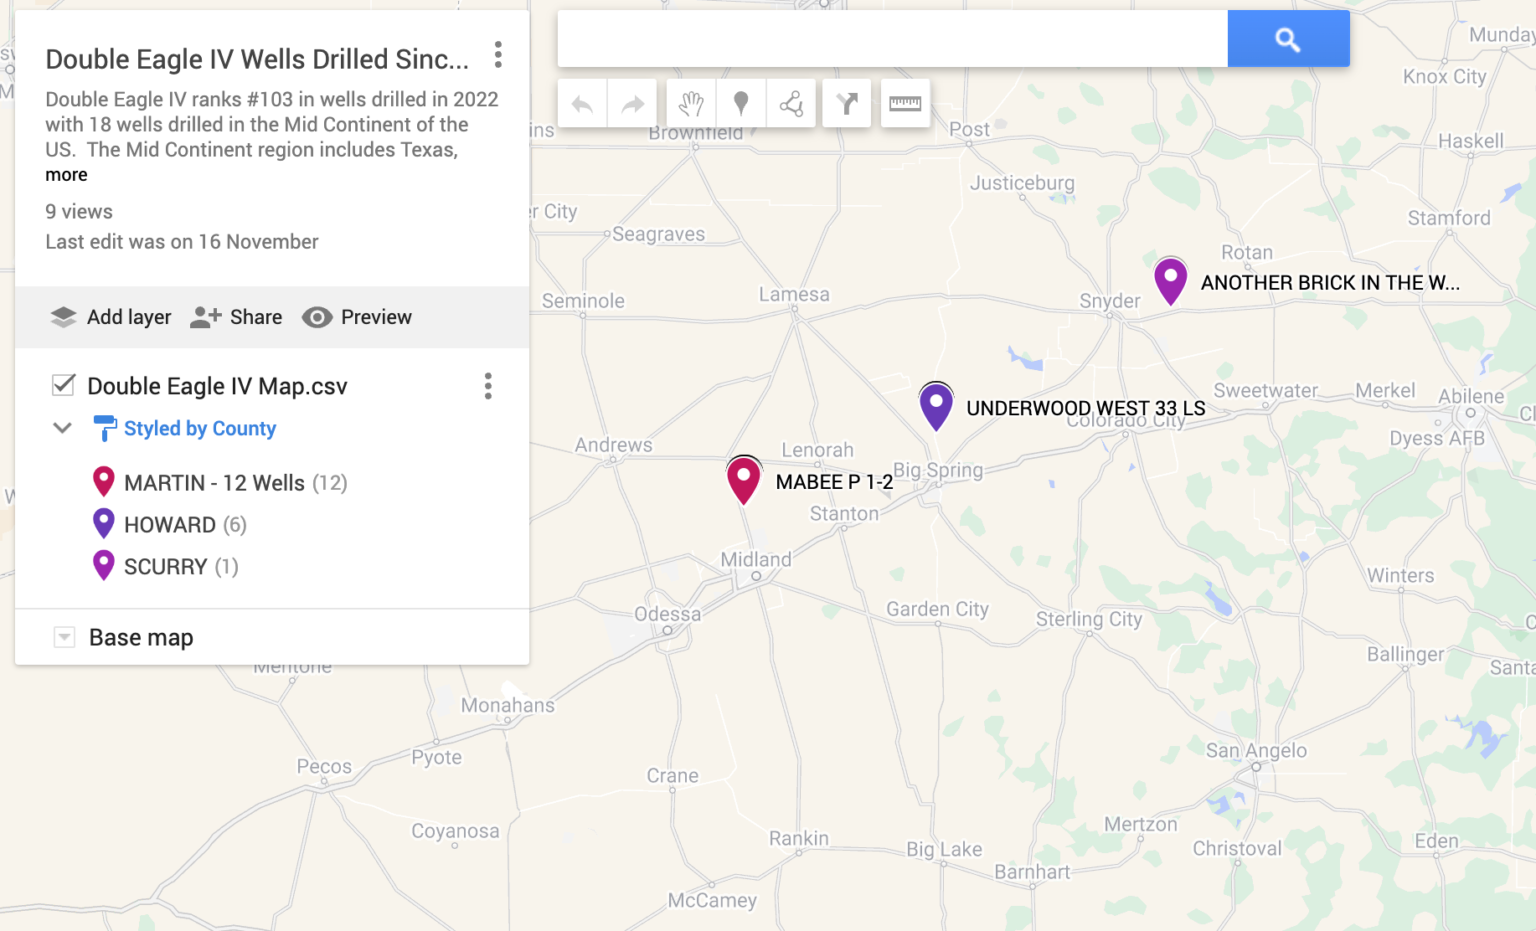Open Double Eagle IV Map.csv layer options
Viewport: 1536px width, 931px height.
488,386
